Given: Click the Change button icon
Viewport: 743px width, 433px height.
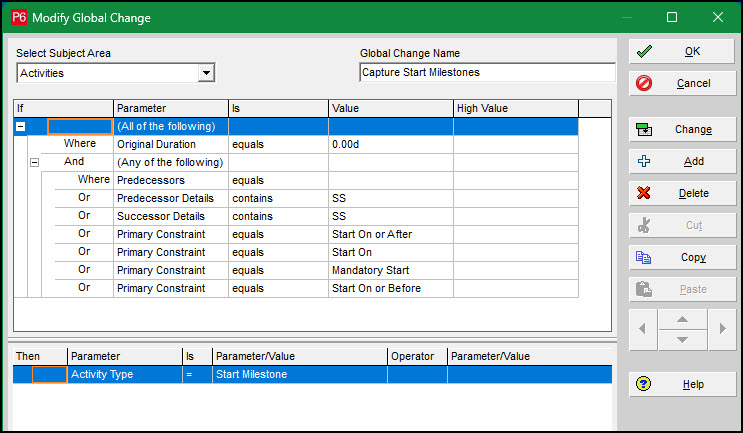Looking at the screenshot, I should (644, 129).
